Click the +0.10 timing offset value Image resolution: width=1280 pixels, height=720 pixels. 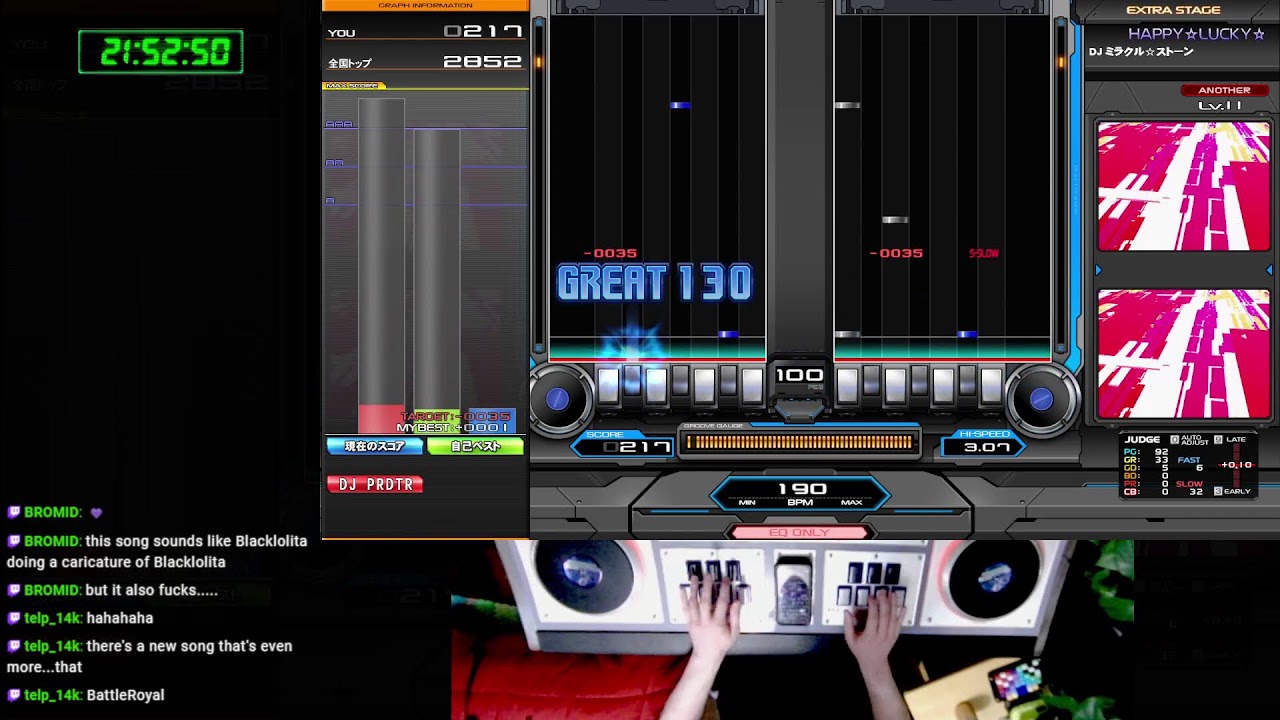coord(1237,465)
